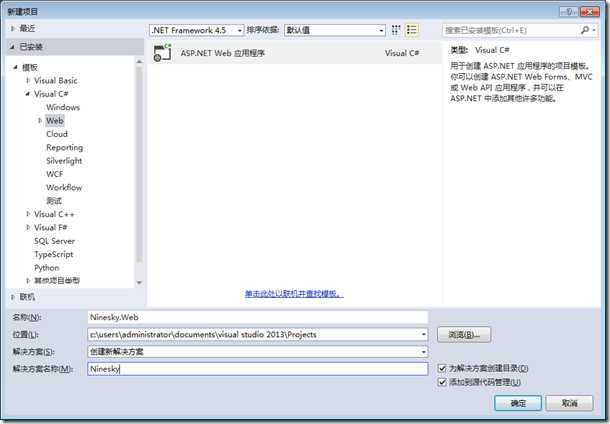Expand the Visual C++ node
The width and height of the screenshot is (610, 424).
(x=28, y=214)
